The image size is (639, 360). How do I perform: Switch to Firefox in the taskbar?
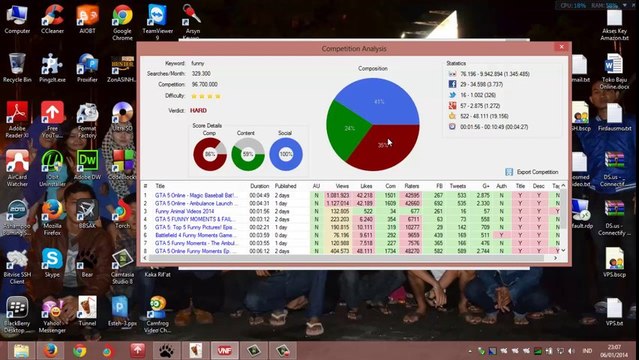pos(51,350)
